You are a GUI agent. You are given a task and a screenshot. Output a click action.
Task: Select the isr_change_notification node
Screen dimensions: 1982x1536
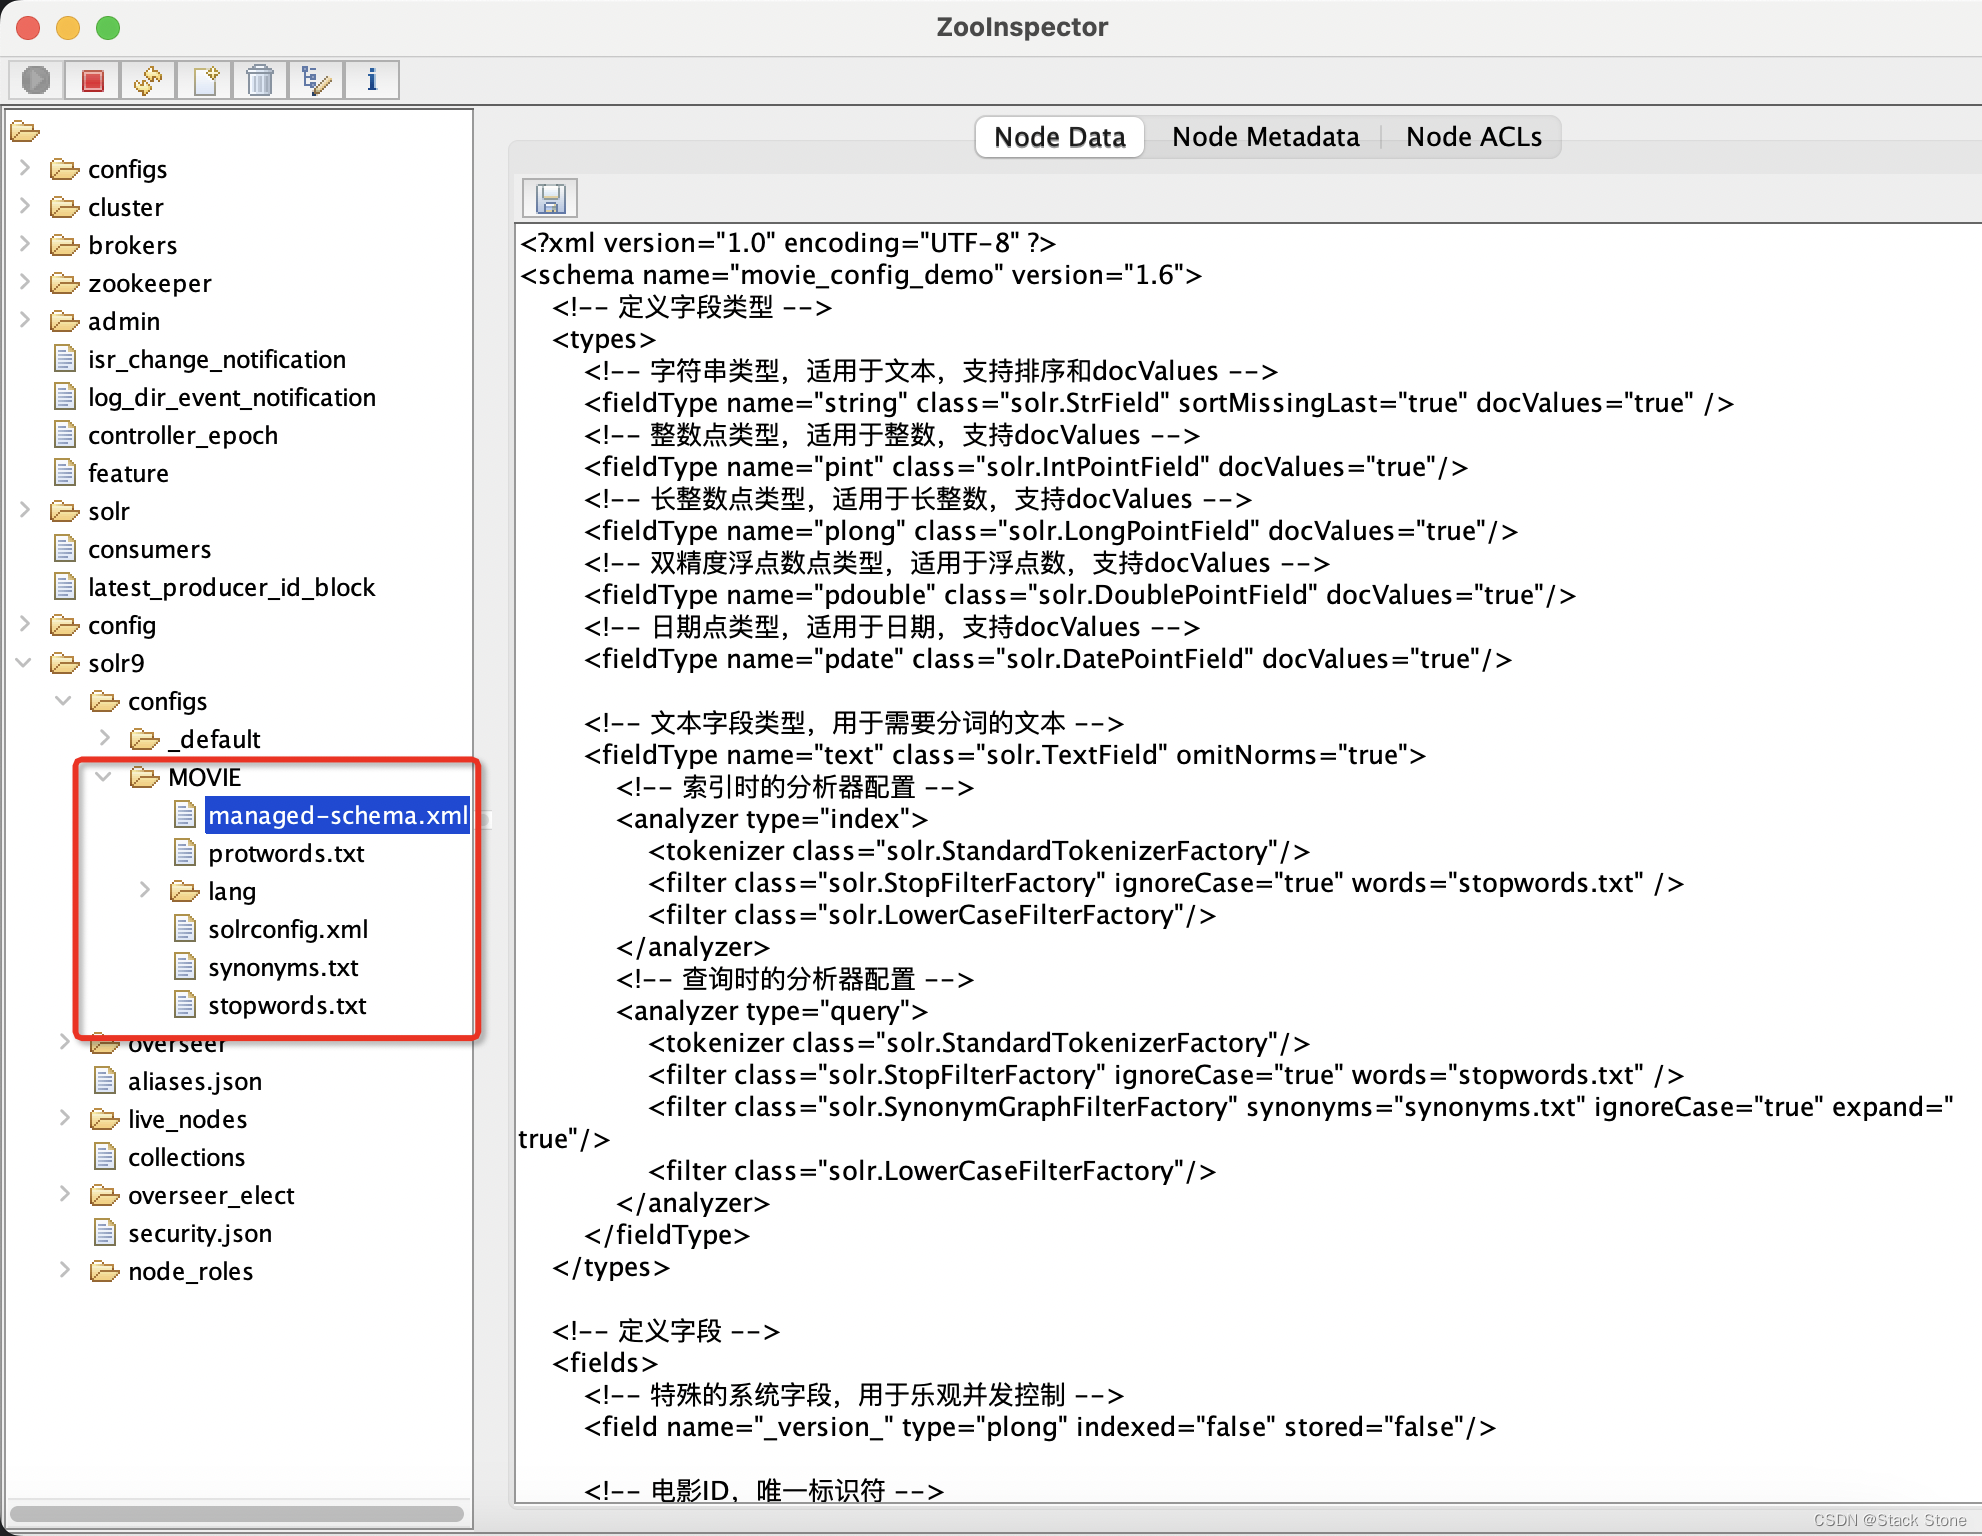(x=217, y=359)
